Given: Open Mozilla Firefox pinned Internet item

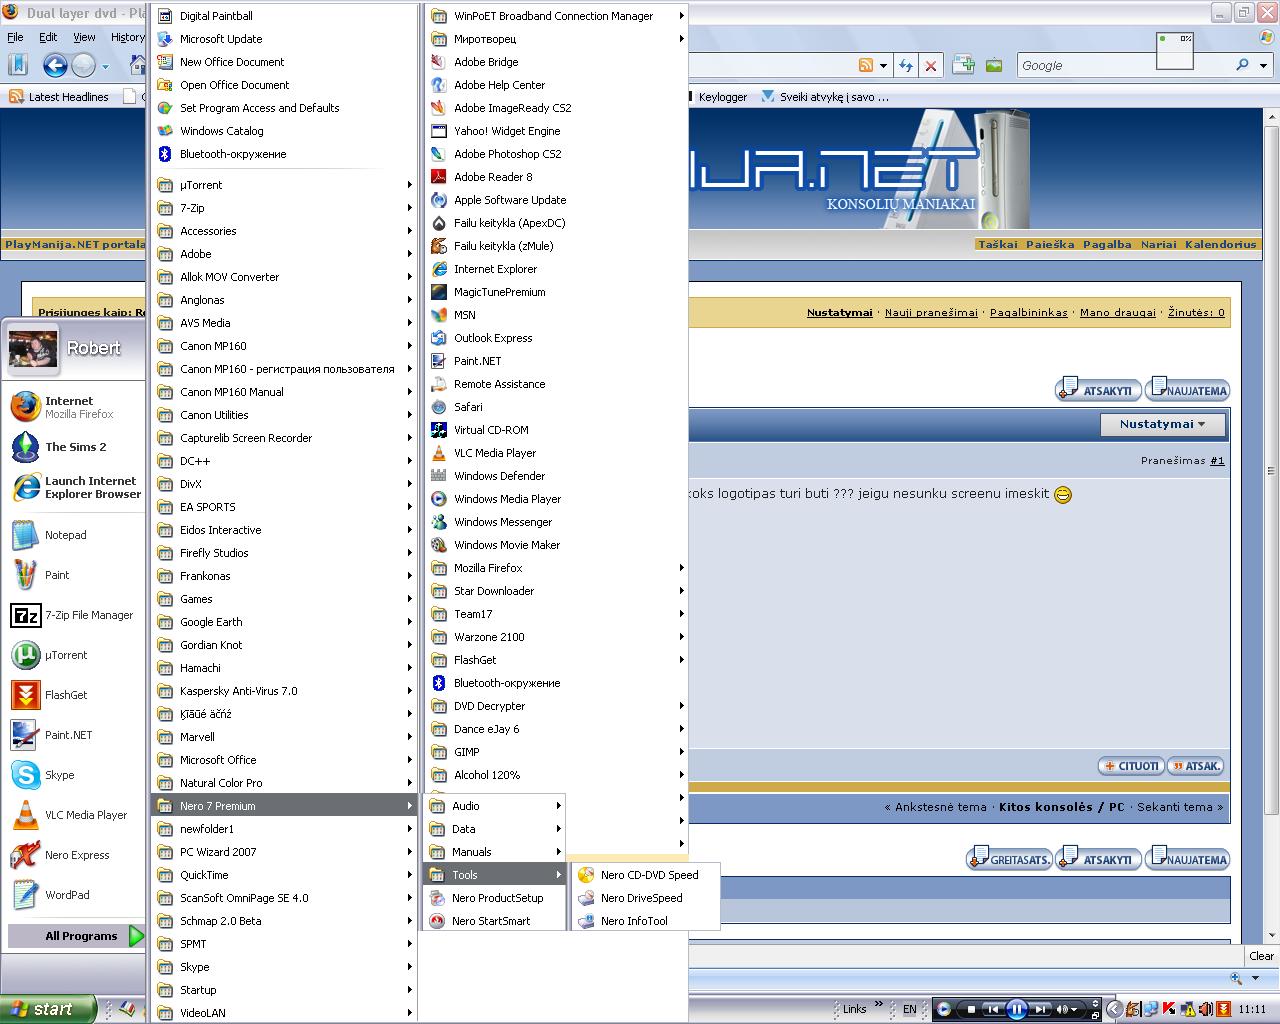Looking at the screenshot, I should (74, 407).
